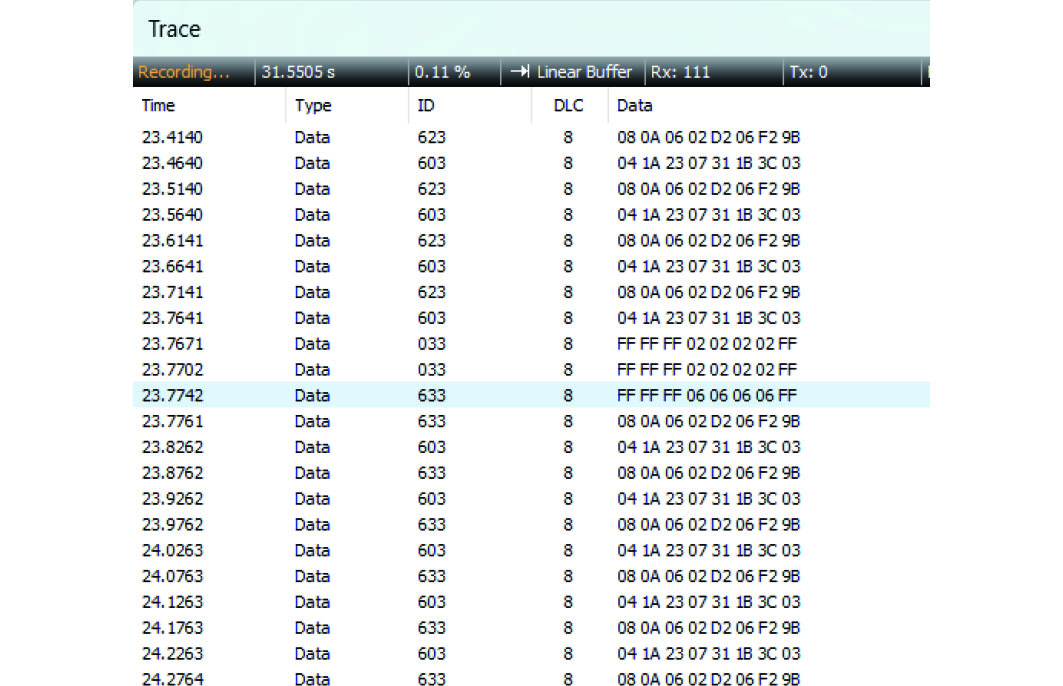Click the DLC column header
The width and height of the screenshot is (1063, 686).
point(568,105)
